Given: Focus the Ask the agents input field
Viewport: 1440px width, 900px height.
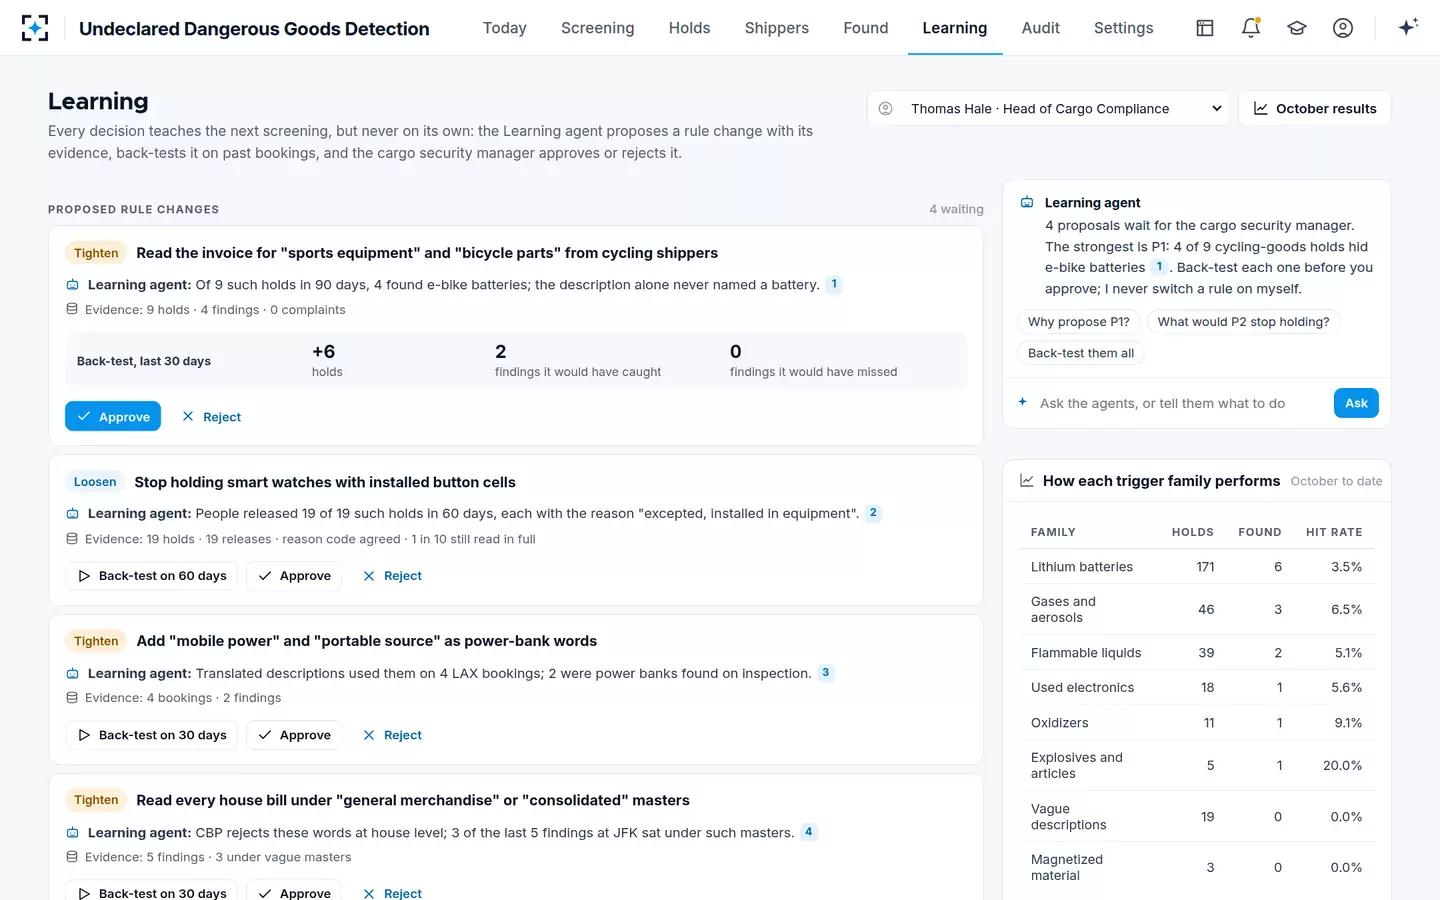Looking at the screenshot, I should point(1180,403).
